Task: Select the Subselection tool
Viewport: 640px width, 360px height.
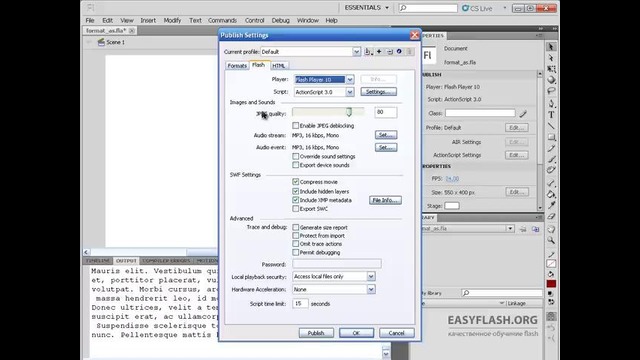Action: tap(551, 58)
